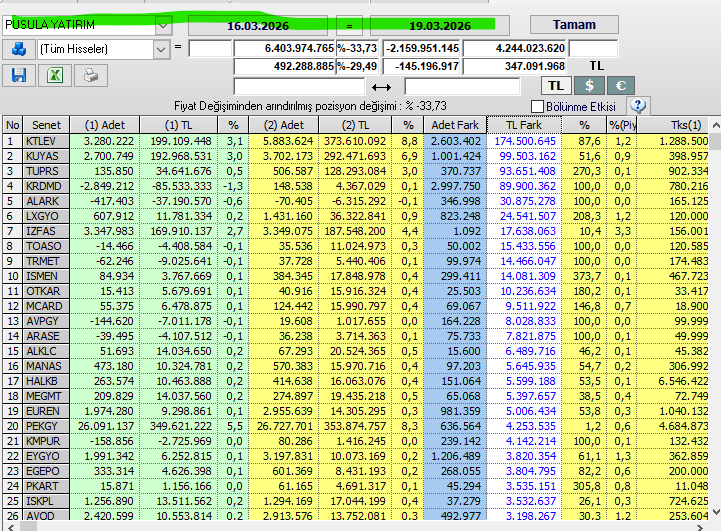The height and width of the screenshot is (531, 721).
Task: Click the total value 4.244.023.620
Action: 515,49
